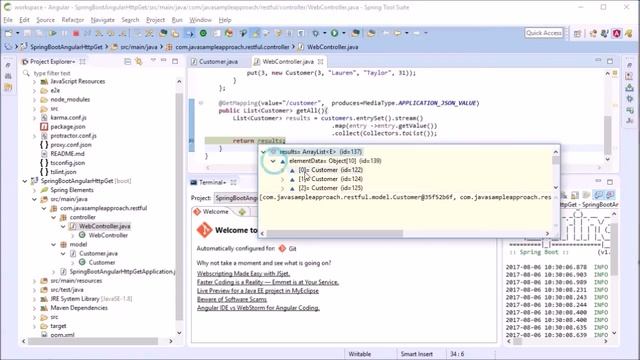Open the Window menu
The image size is (640, 360).
pyautogui.click(x=200, y=20)
